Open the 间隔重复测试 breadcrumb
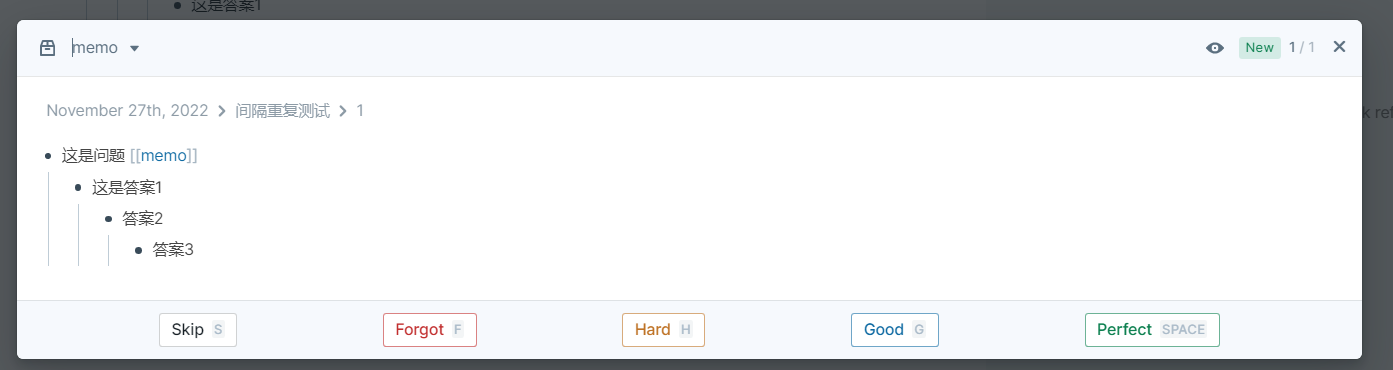The width and height of the screenshot is (1393, 370). click(283, 111)
